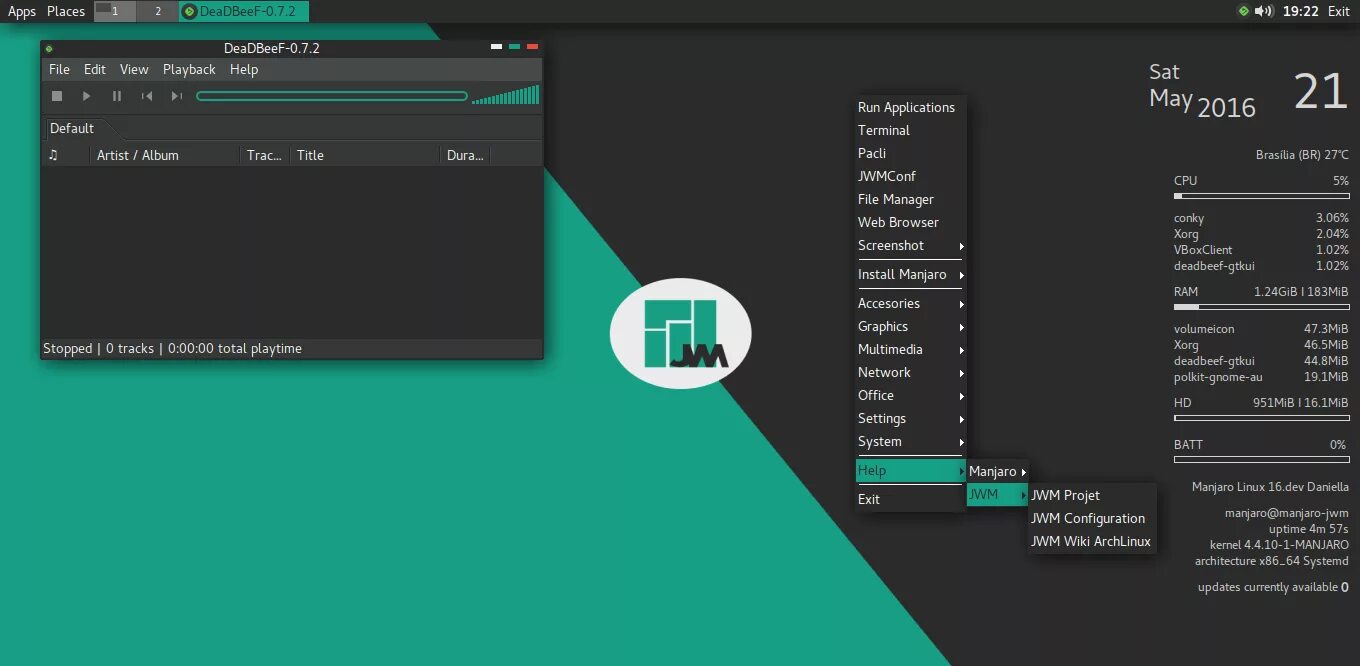Click the Title column header
The height and width of the screenshot is (666, 1360).
pos(366,155)
